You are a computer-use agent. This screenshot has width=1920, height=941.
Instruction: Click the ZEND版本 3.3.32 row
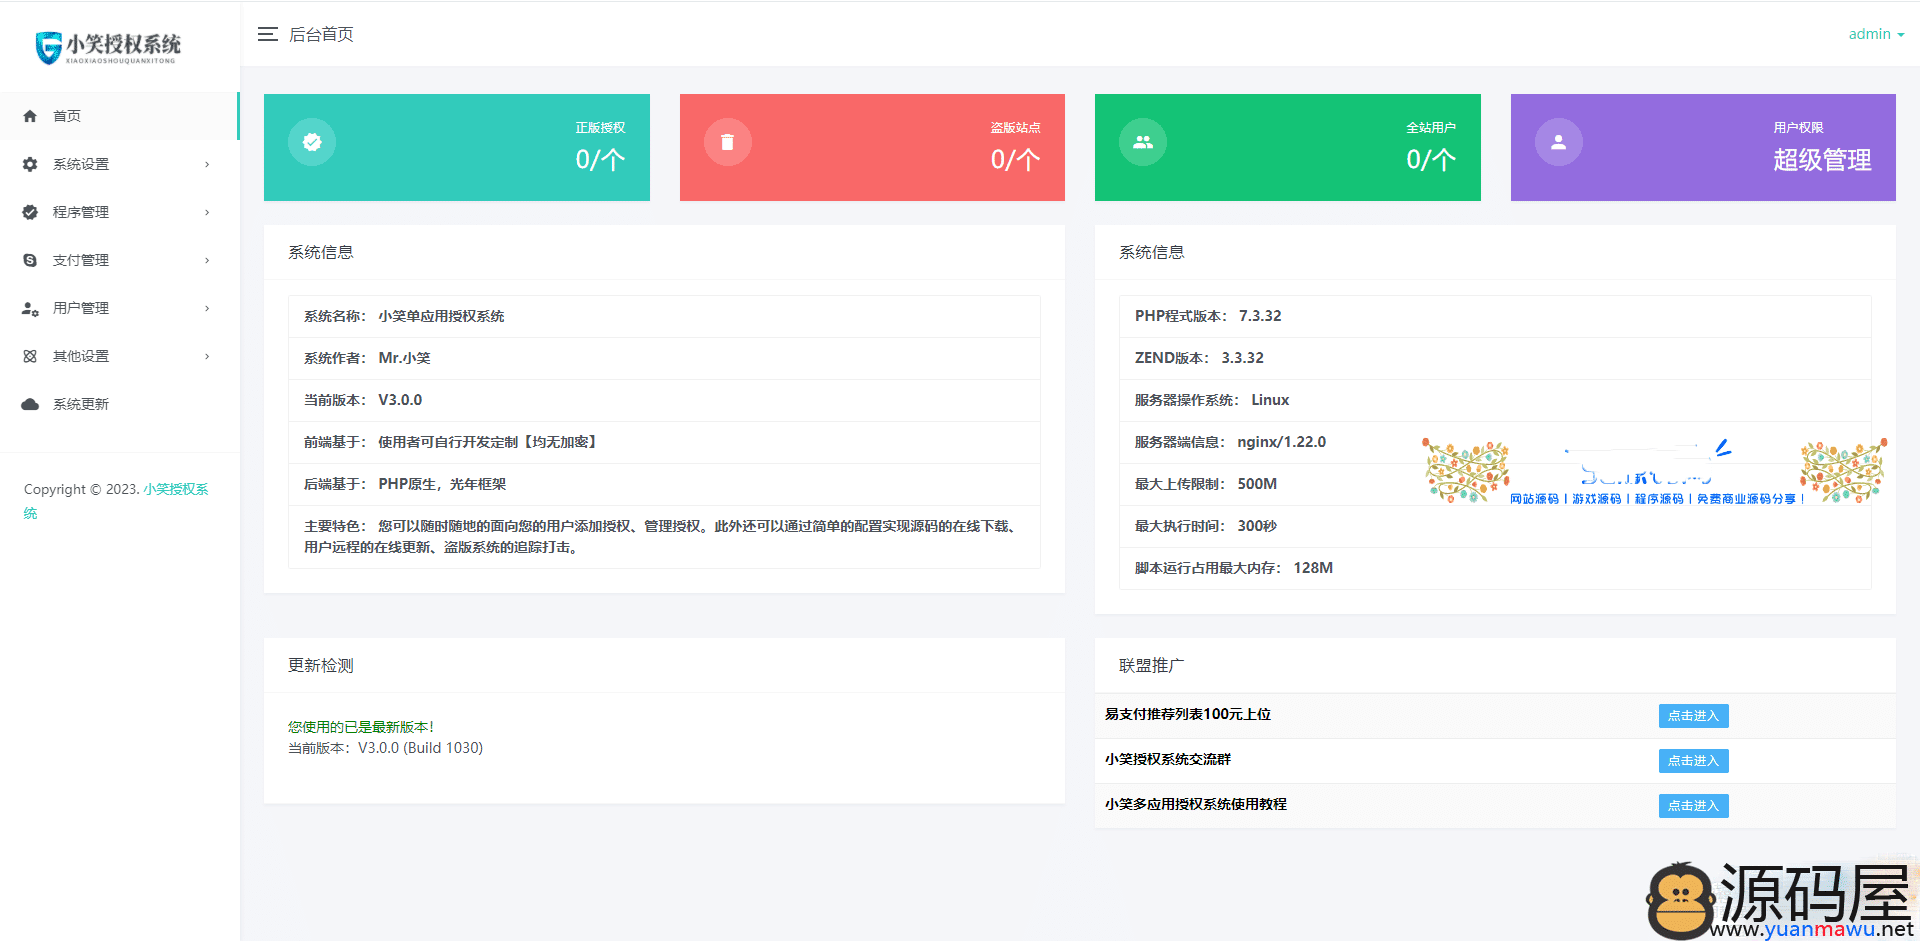(1495, 358)
